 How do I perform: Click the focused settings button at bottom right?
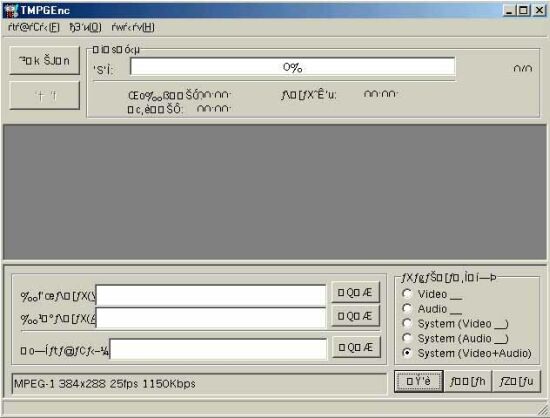click(x=418, y=381)
